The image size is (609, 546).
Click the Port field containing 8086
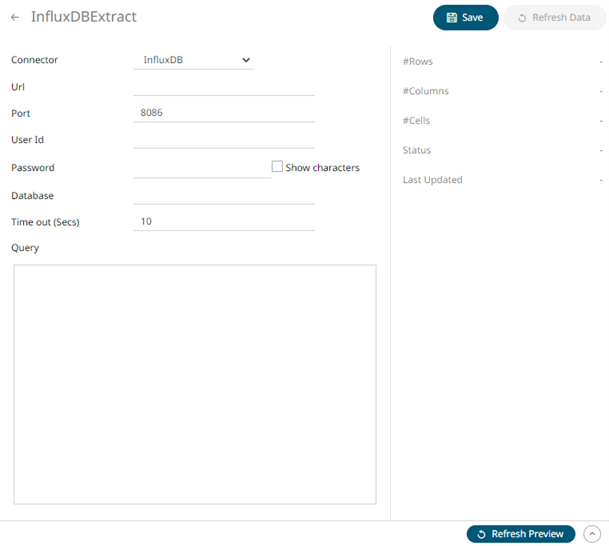pos(223,113)
